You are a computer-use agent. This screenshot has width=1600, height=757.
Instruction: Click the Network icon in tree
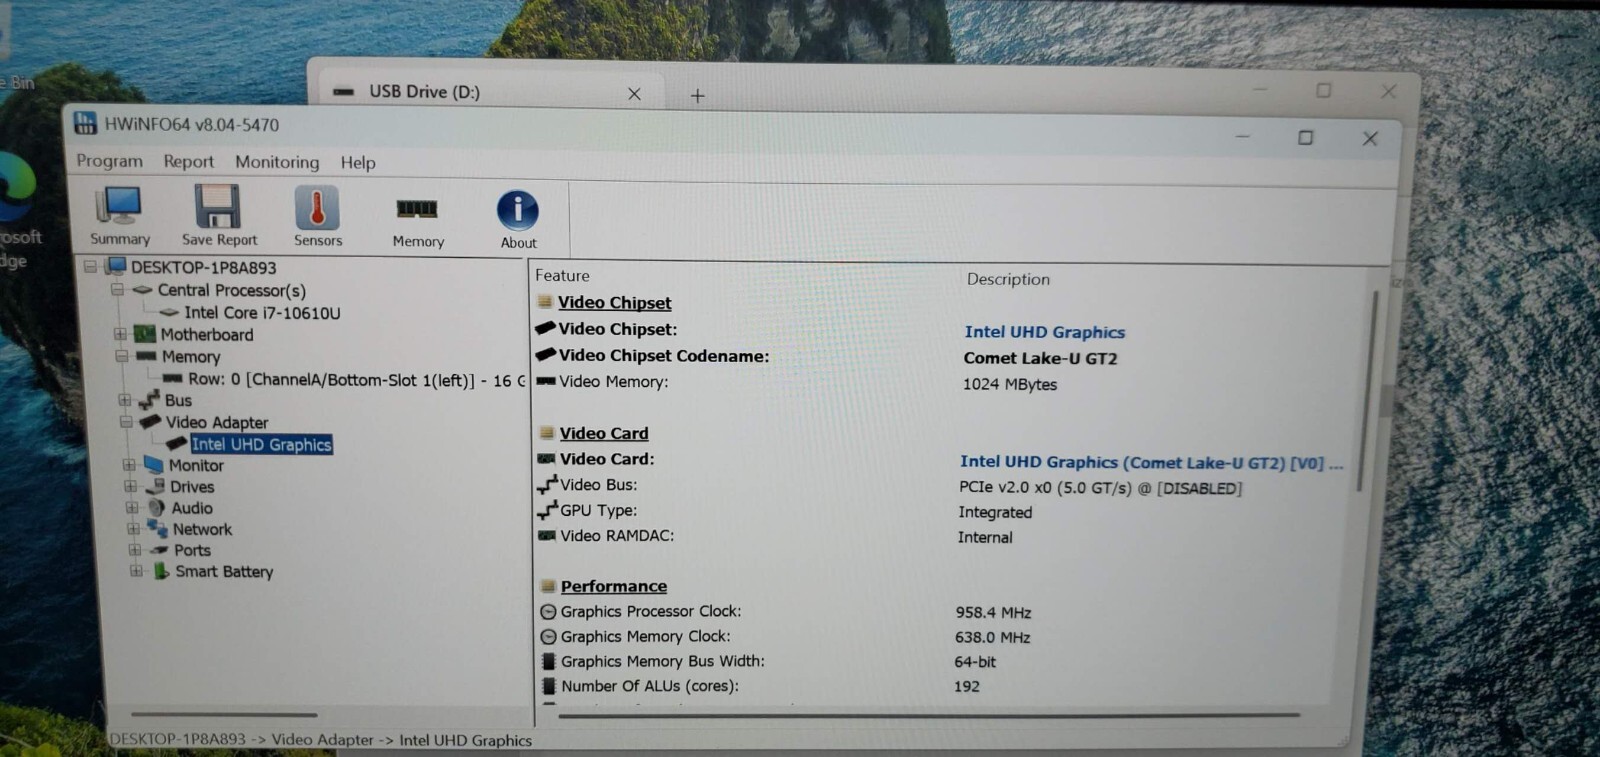coord(158,529)
